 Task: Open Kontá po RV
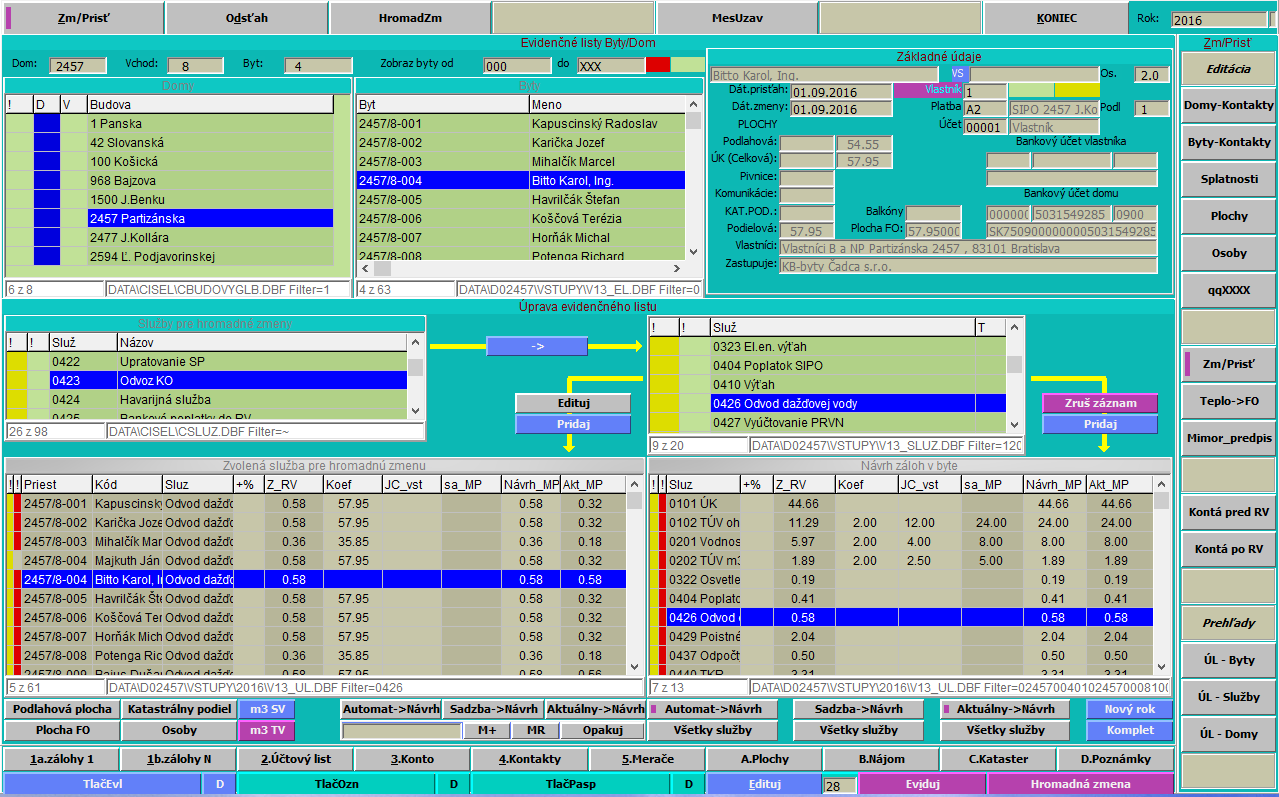(1228, 549)
